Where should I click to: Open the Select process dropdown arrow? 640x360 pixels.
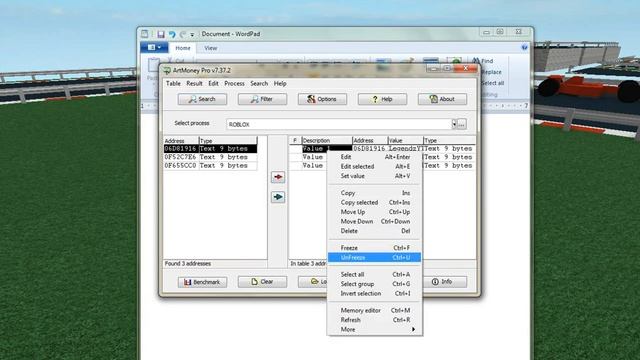454,124
